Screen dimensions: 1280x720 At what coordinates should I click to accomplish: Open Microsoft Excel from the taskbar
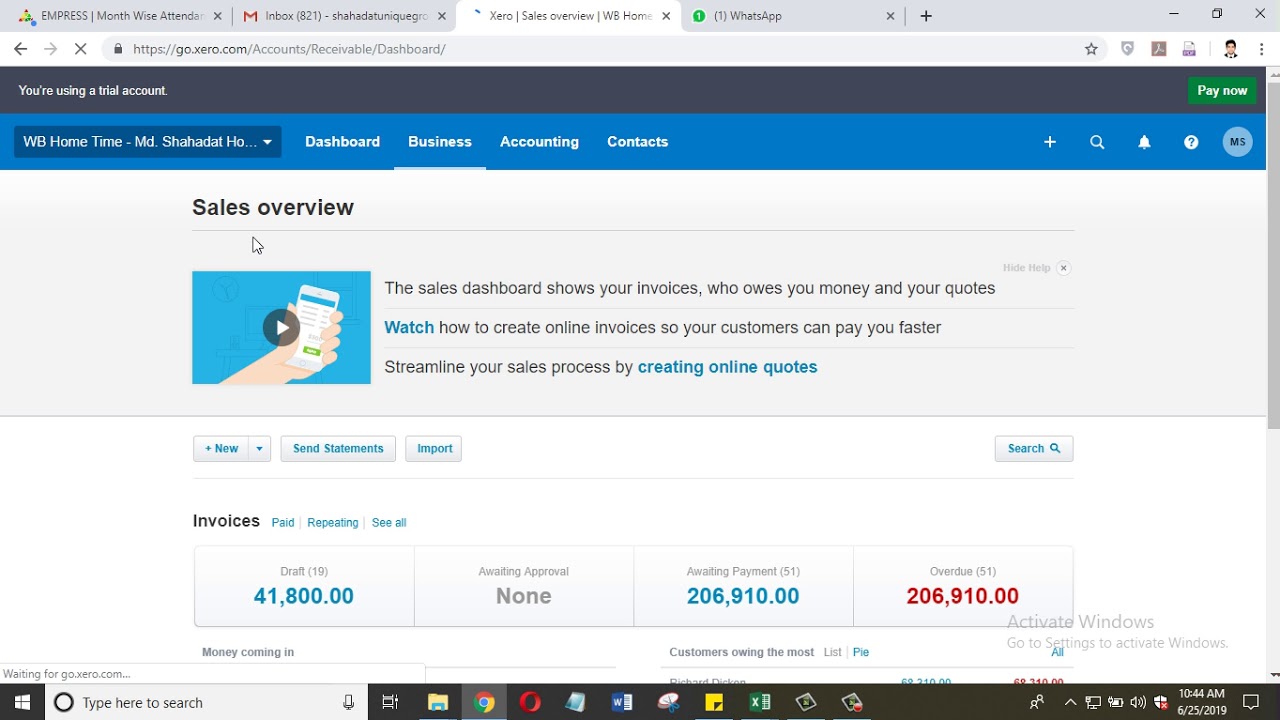click(x=760, y=702)
